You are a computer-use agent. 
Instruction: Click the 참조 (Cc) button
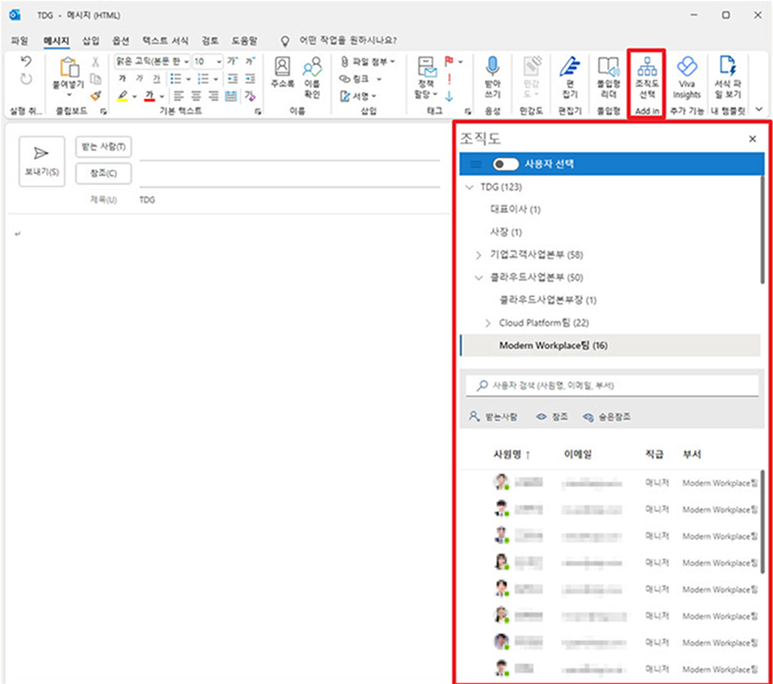(103, 174)
